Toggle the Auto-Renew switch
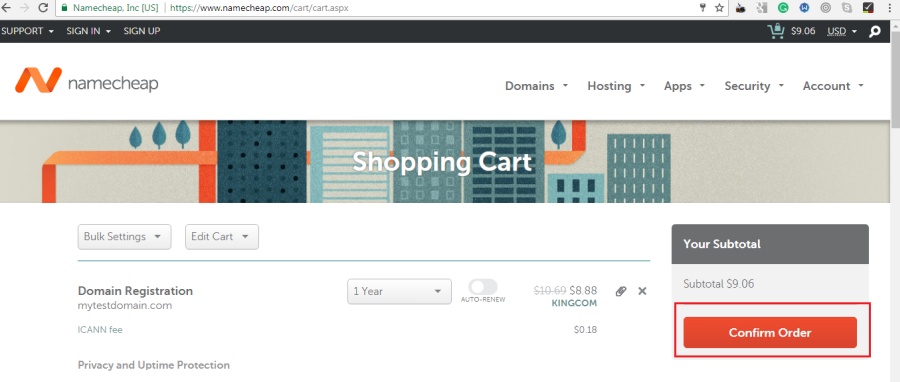 click(x=483, y=287)
